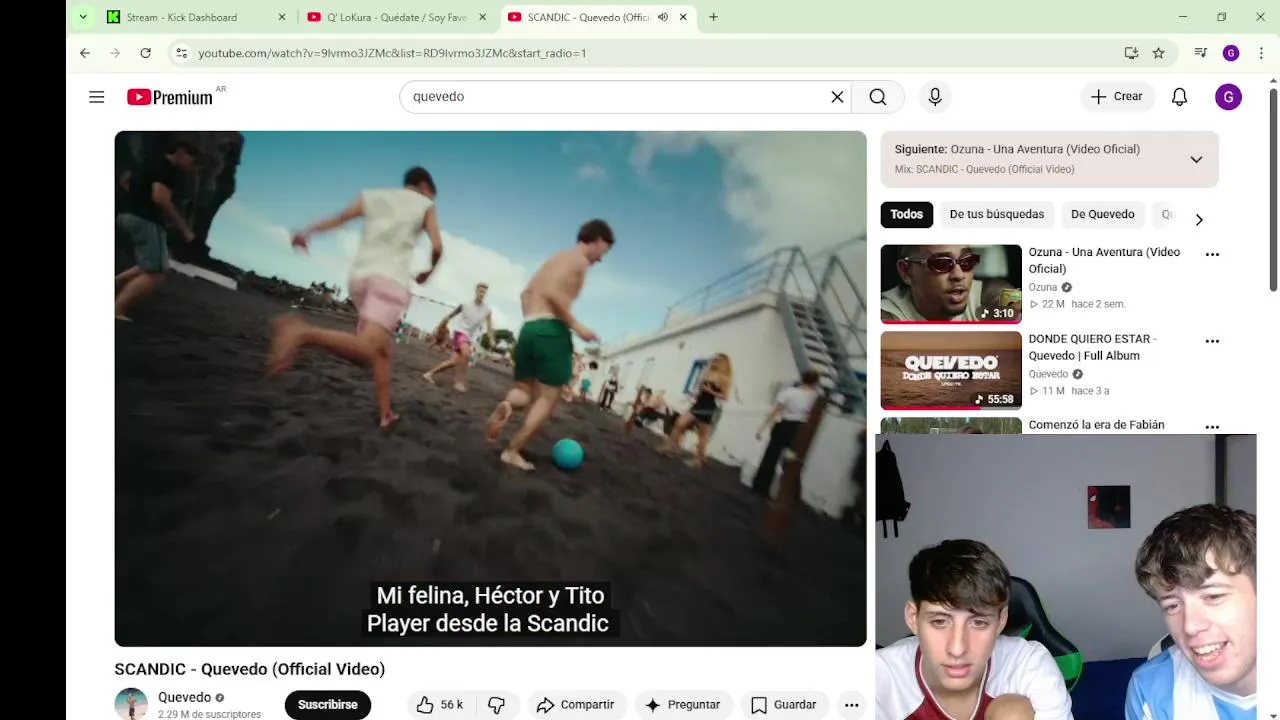Image resolution: width=1280 pixels, height=720 pixels.
Task: Select De tus búsquedas chip
Action: pyautogui.click(x=997, y=214)
